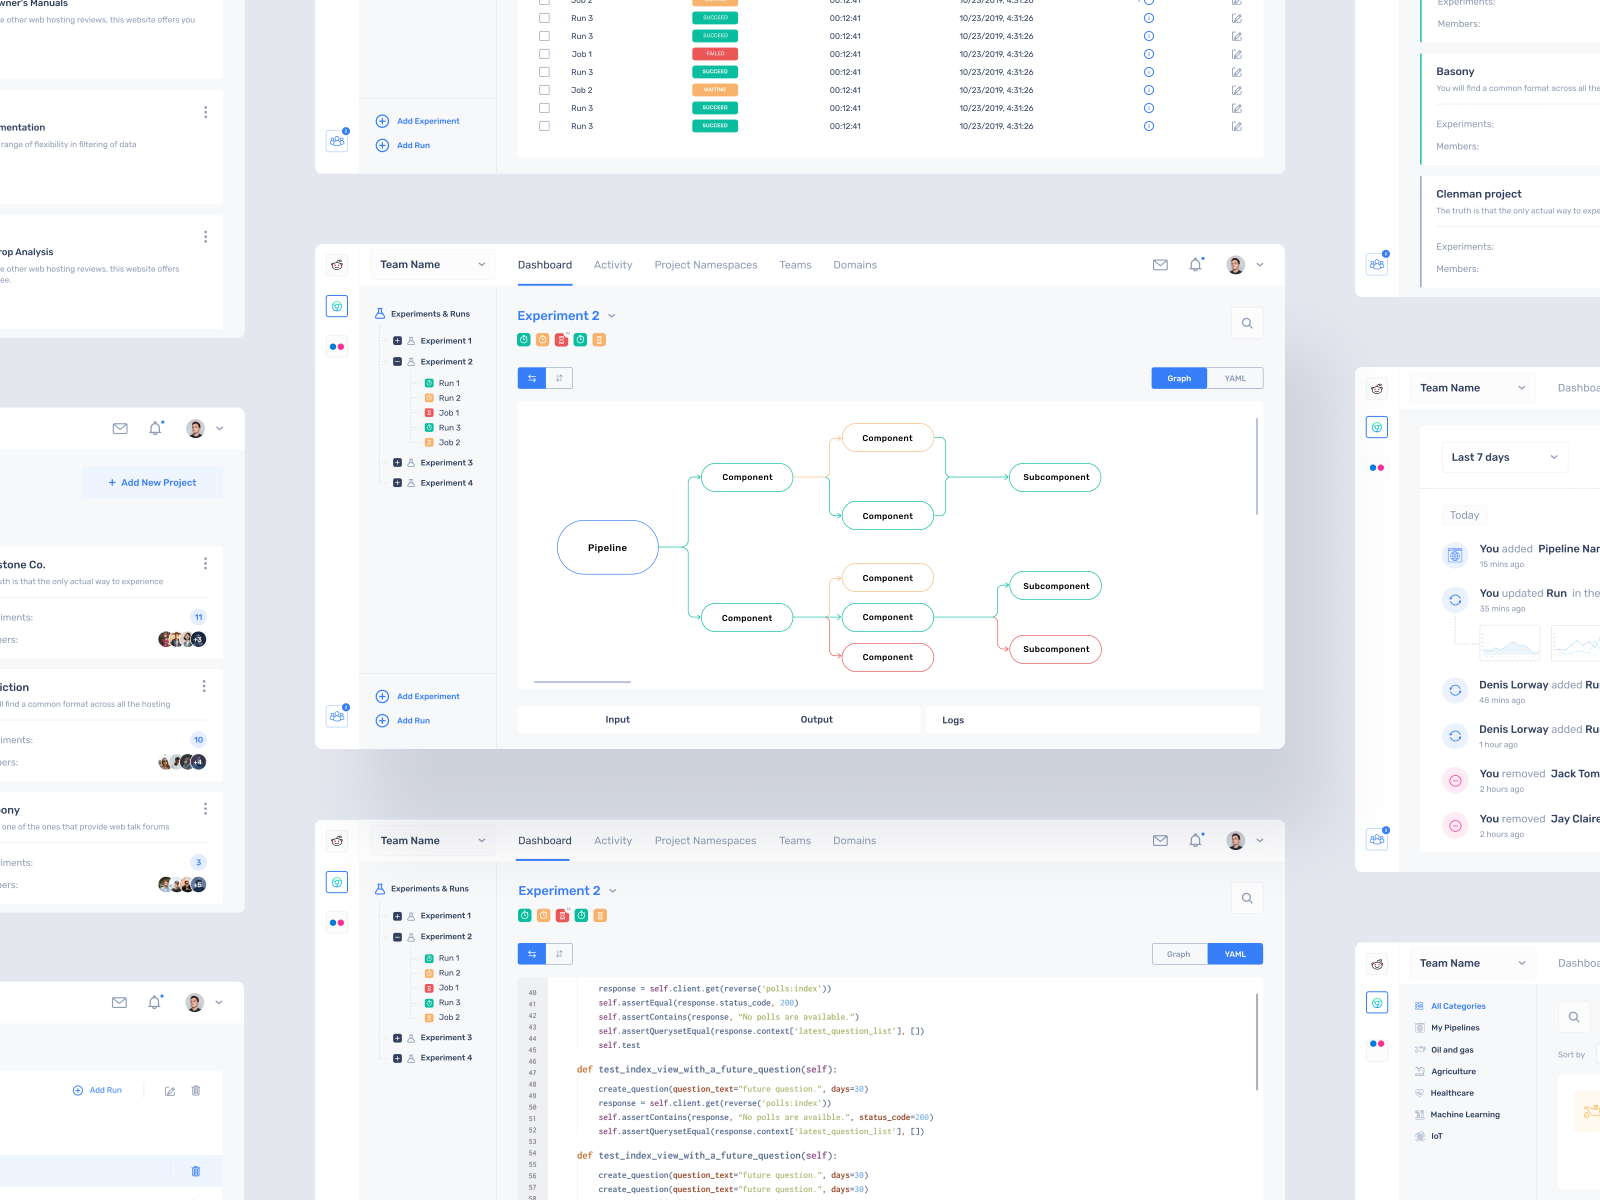Screen dimensions: 1600x1200
Task: Open the Project Namespaces menu item
Action: coord(706,264)
